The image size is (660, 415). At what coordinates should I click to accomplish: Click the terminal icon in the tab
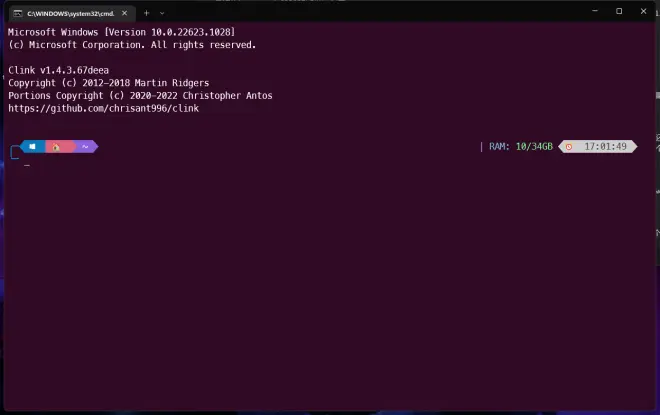click(x=18, y=13)
